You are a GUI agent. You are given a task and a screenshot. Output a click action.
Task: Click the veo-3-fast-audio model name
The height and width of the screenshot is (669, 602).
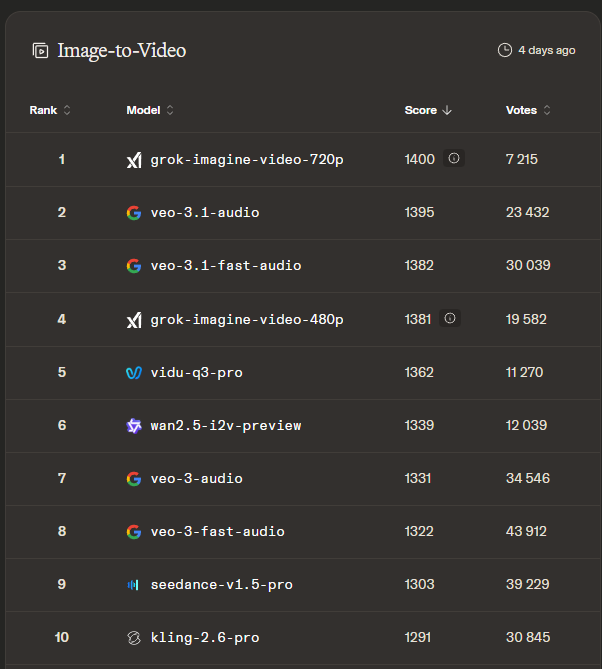217,531
